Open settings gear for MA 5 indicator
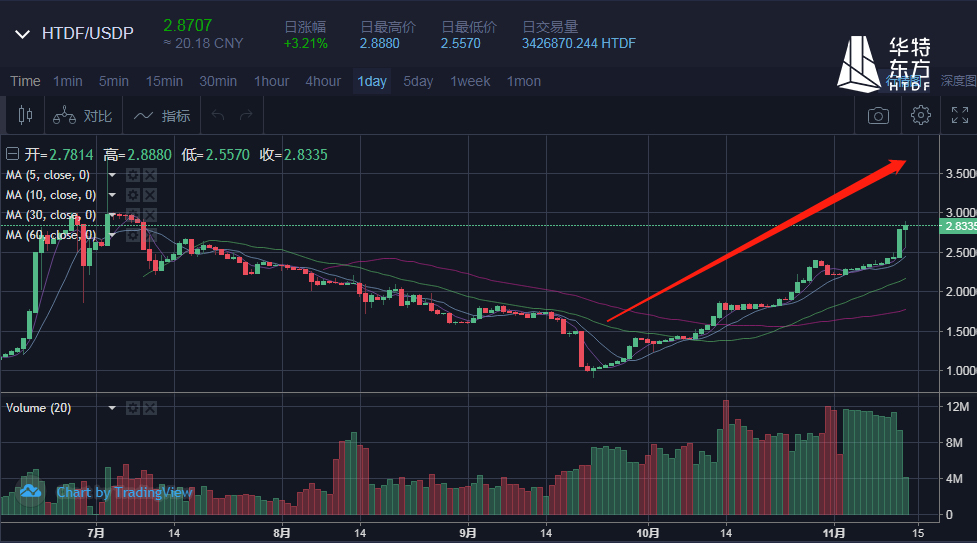This screenshot has height=543, width=977. click(x=132, y=175)
